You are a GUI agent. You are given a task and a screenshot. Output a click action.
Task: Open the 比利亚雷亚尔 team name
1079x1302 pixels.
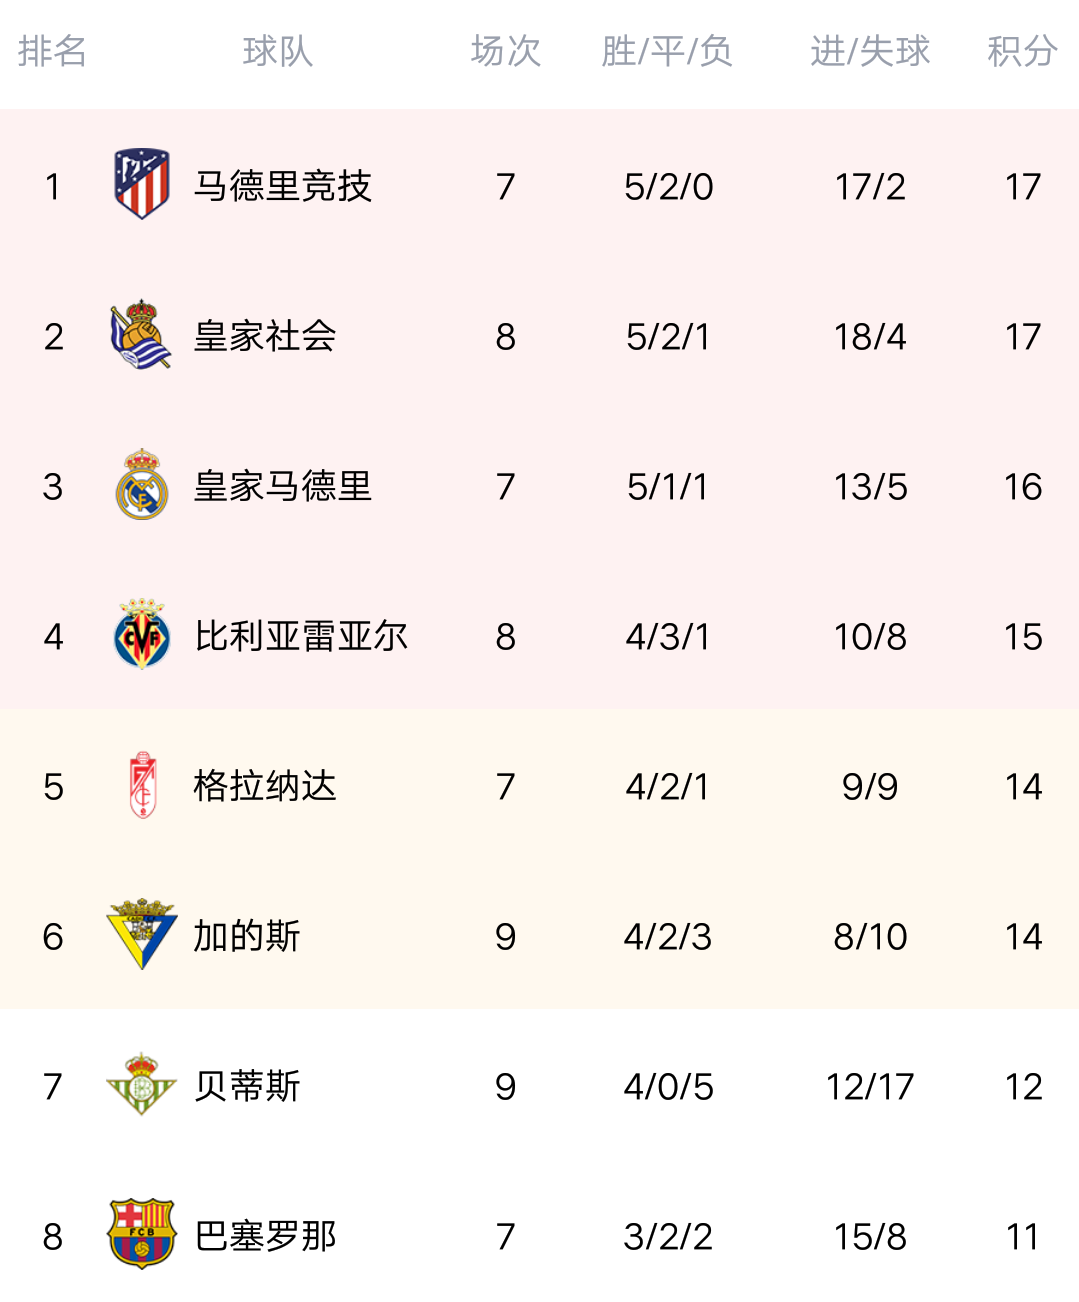pyautogui.click(x=301, y=636)
